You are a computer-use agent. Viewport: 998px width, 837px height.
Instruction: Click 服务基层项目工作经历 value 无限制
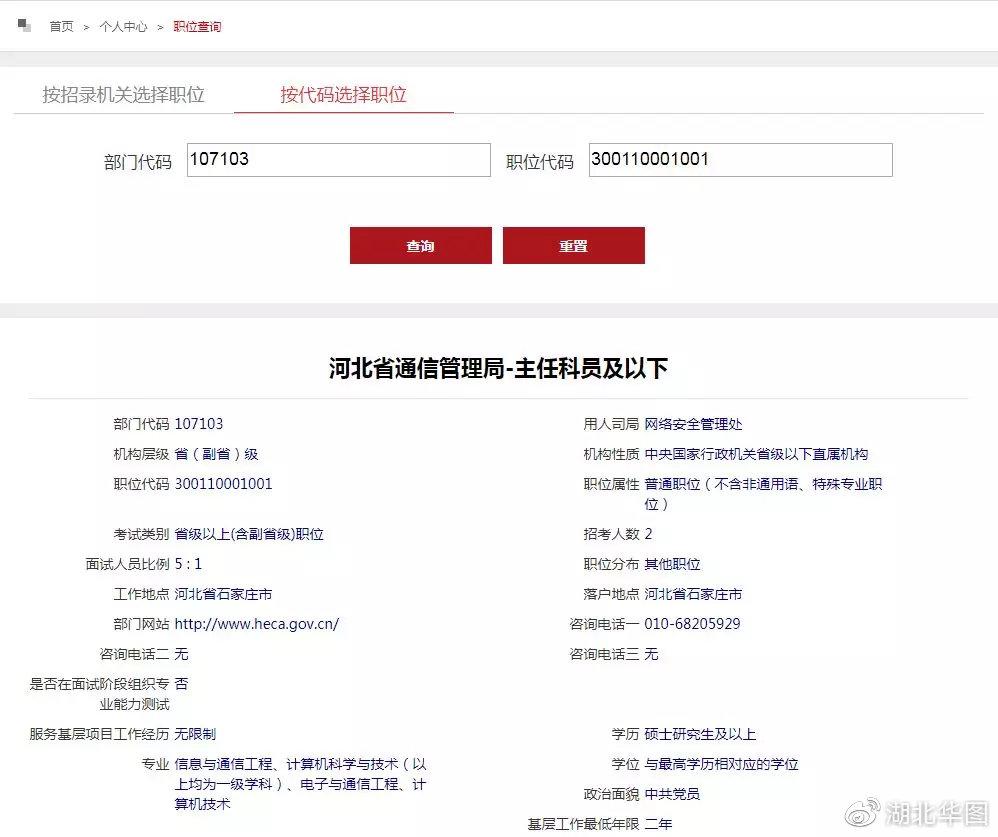(195, 734)
